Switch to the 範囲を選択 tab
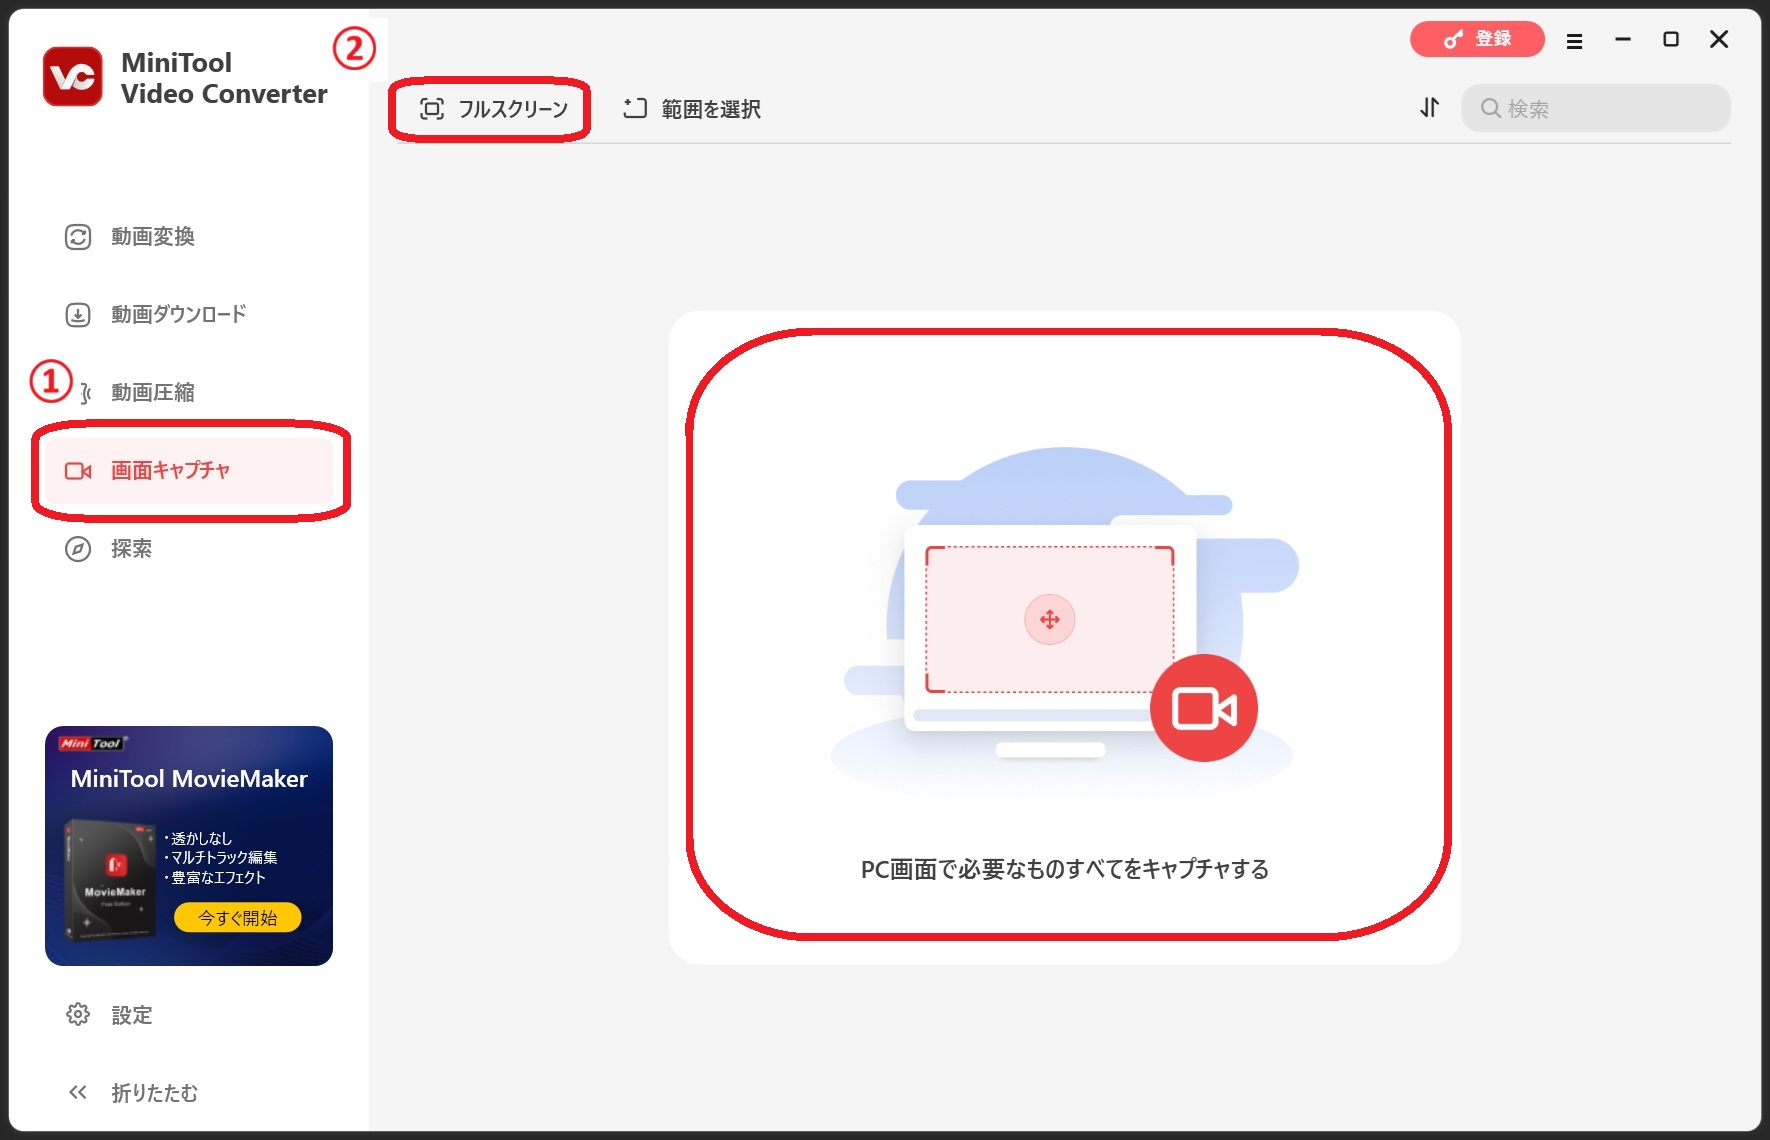Viewport: 1770px width, 1140px height. click(x=692, y=109)
